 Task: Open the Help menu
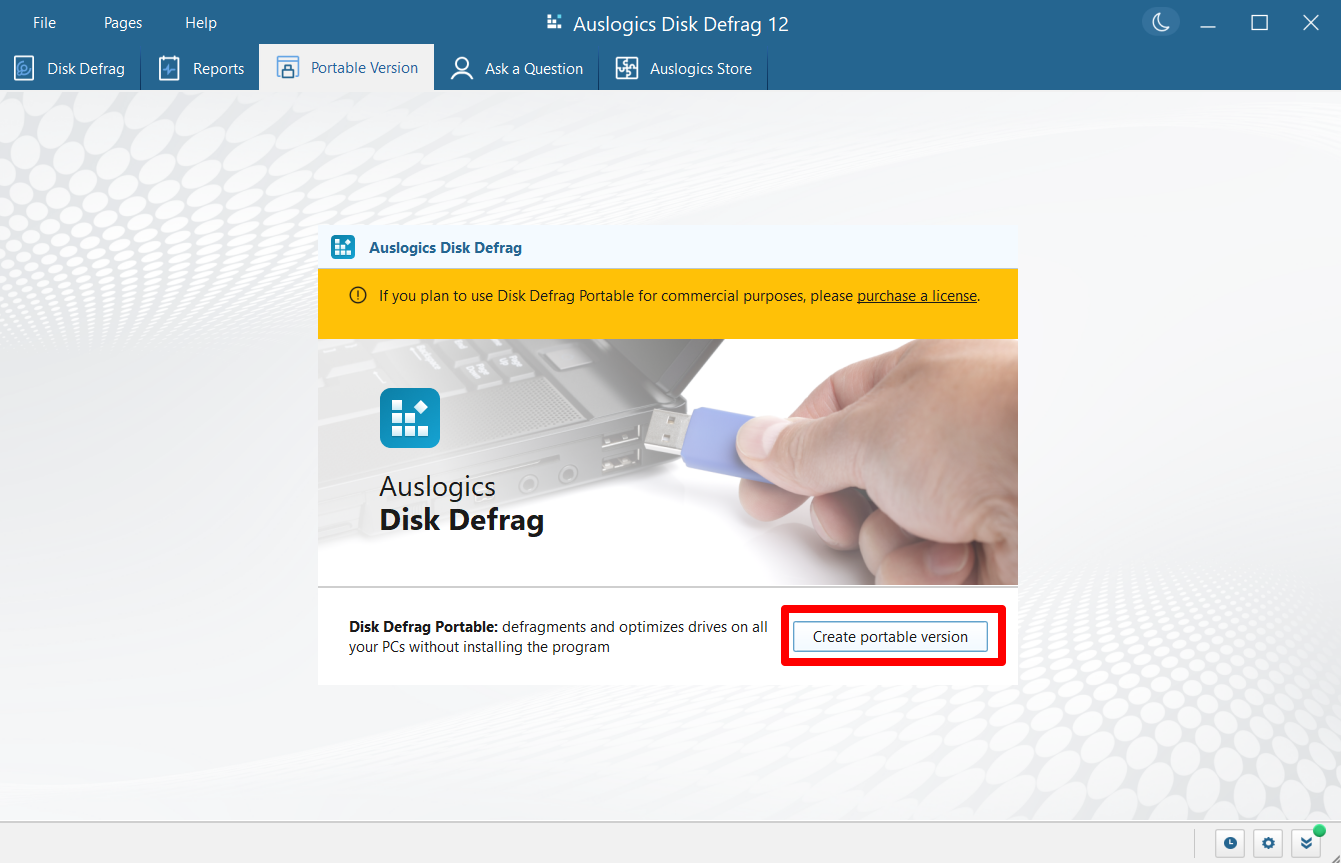pos(200,22)
